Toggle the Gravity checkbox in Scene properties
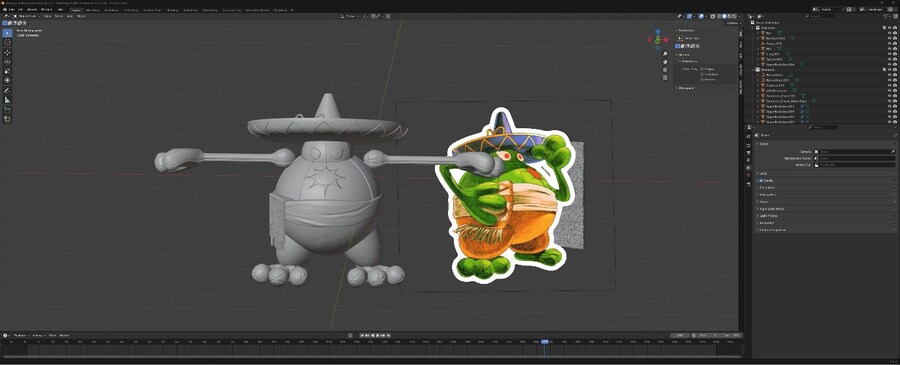Image resolution: width=900 pixels, height=365 pixels. [762, 180]
